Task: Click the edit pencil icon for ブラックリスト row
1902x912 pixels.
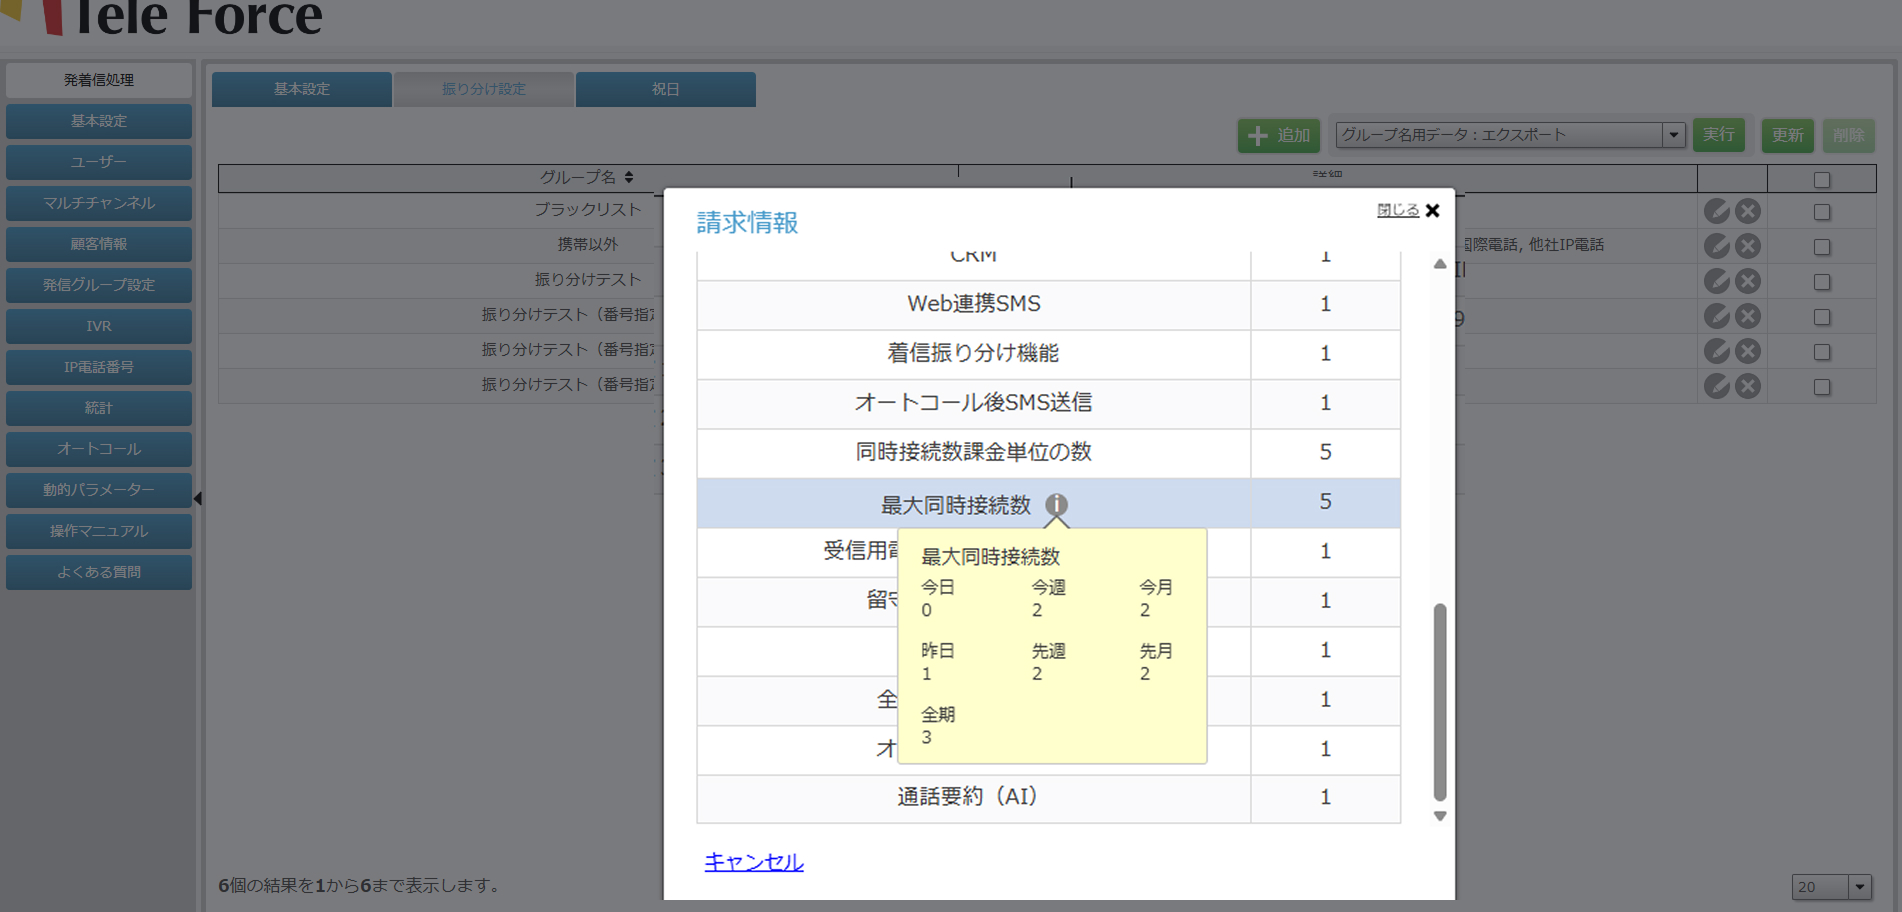Action: pos(1716,211)
